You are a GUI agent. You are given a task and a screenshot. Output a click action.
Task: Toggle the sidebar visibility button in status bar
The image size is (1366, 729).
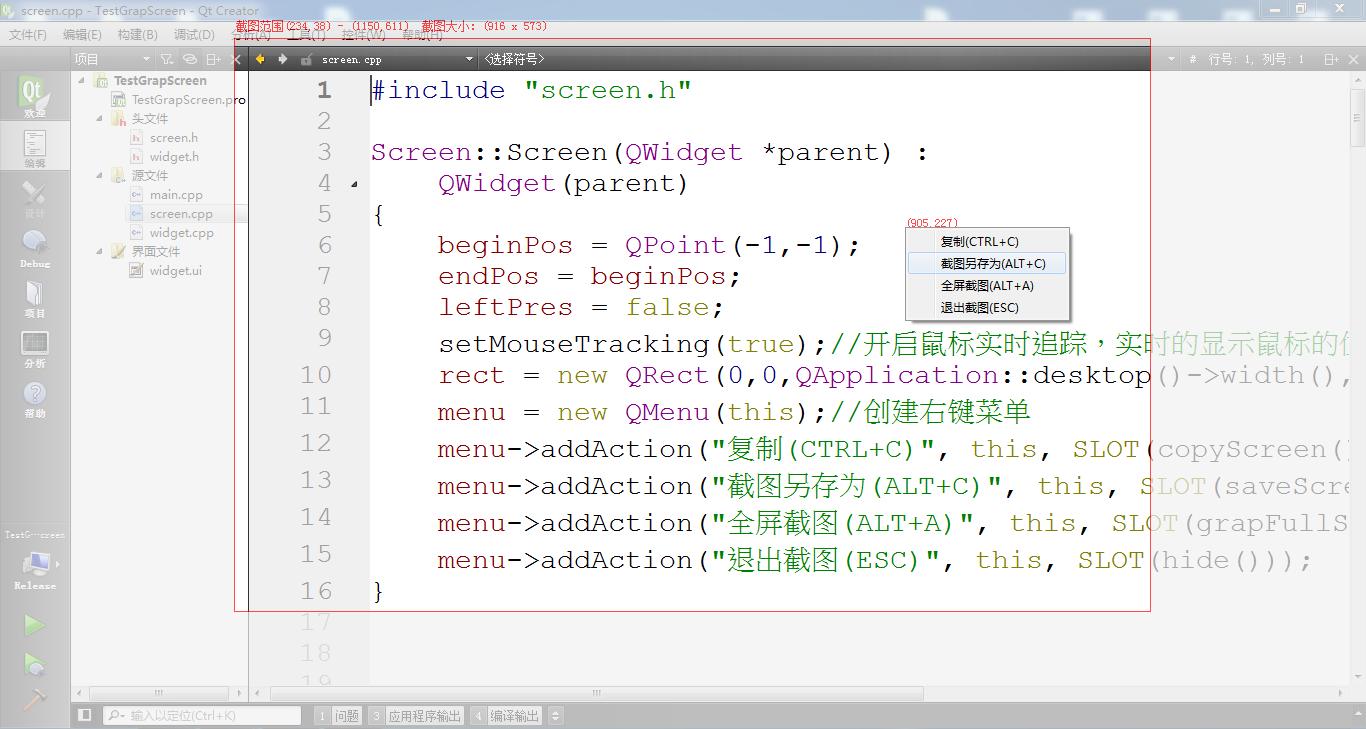tap(85, 715)
